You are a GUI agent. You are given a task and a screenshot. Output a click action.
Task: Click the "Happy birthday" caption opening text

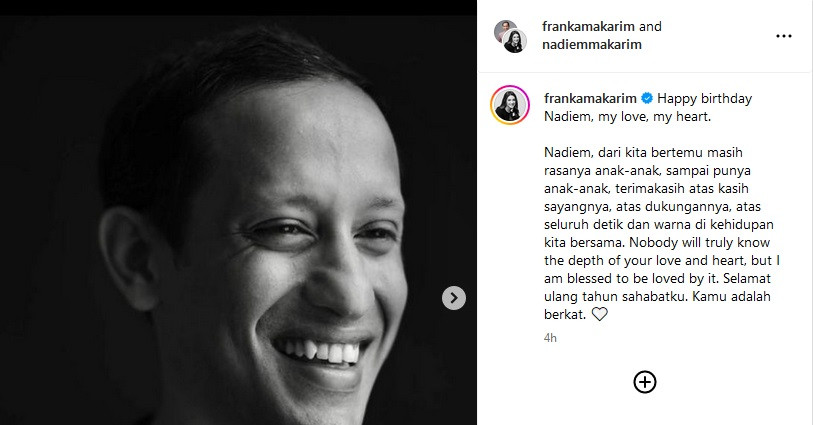tap(705, 99)
